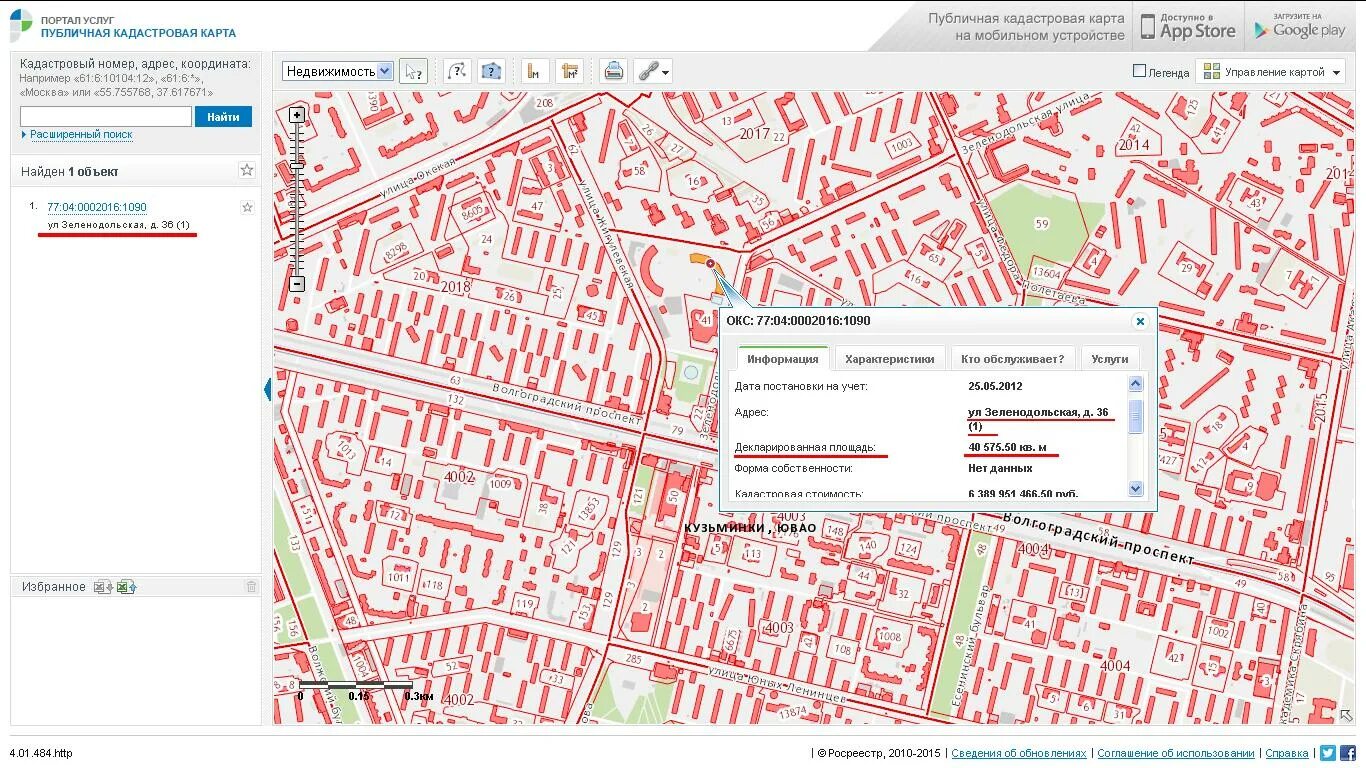Open the Сведения об обновлениях link
1366x768 pixels.
tap(1018, 753)
